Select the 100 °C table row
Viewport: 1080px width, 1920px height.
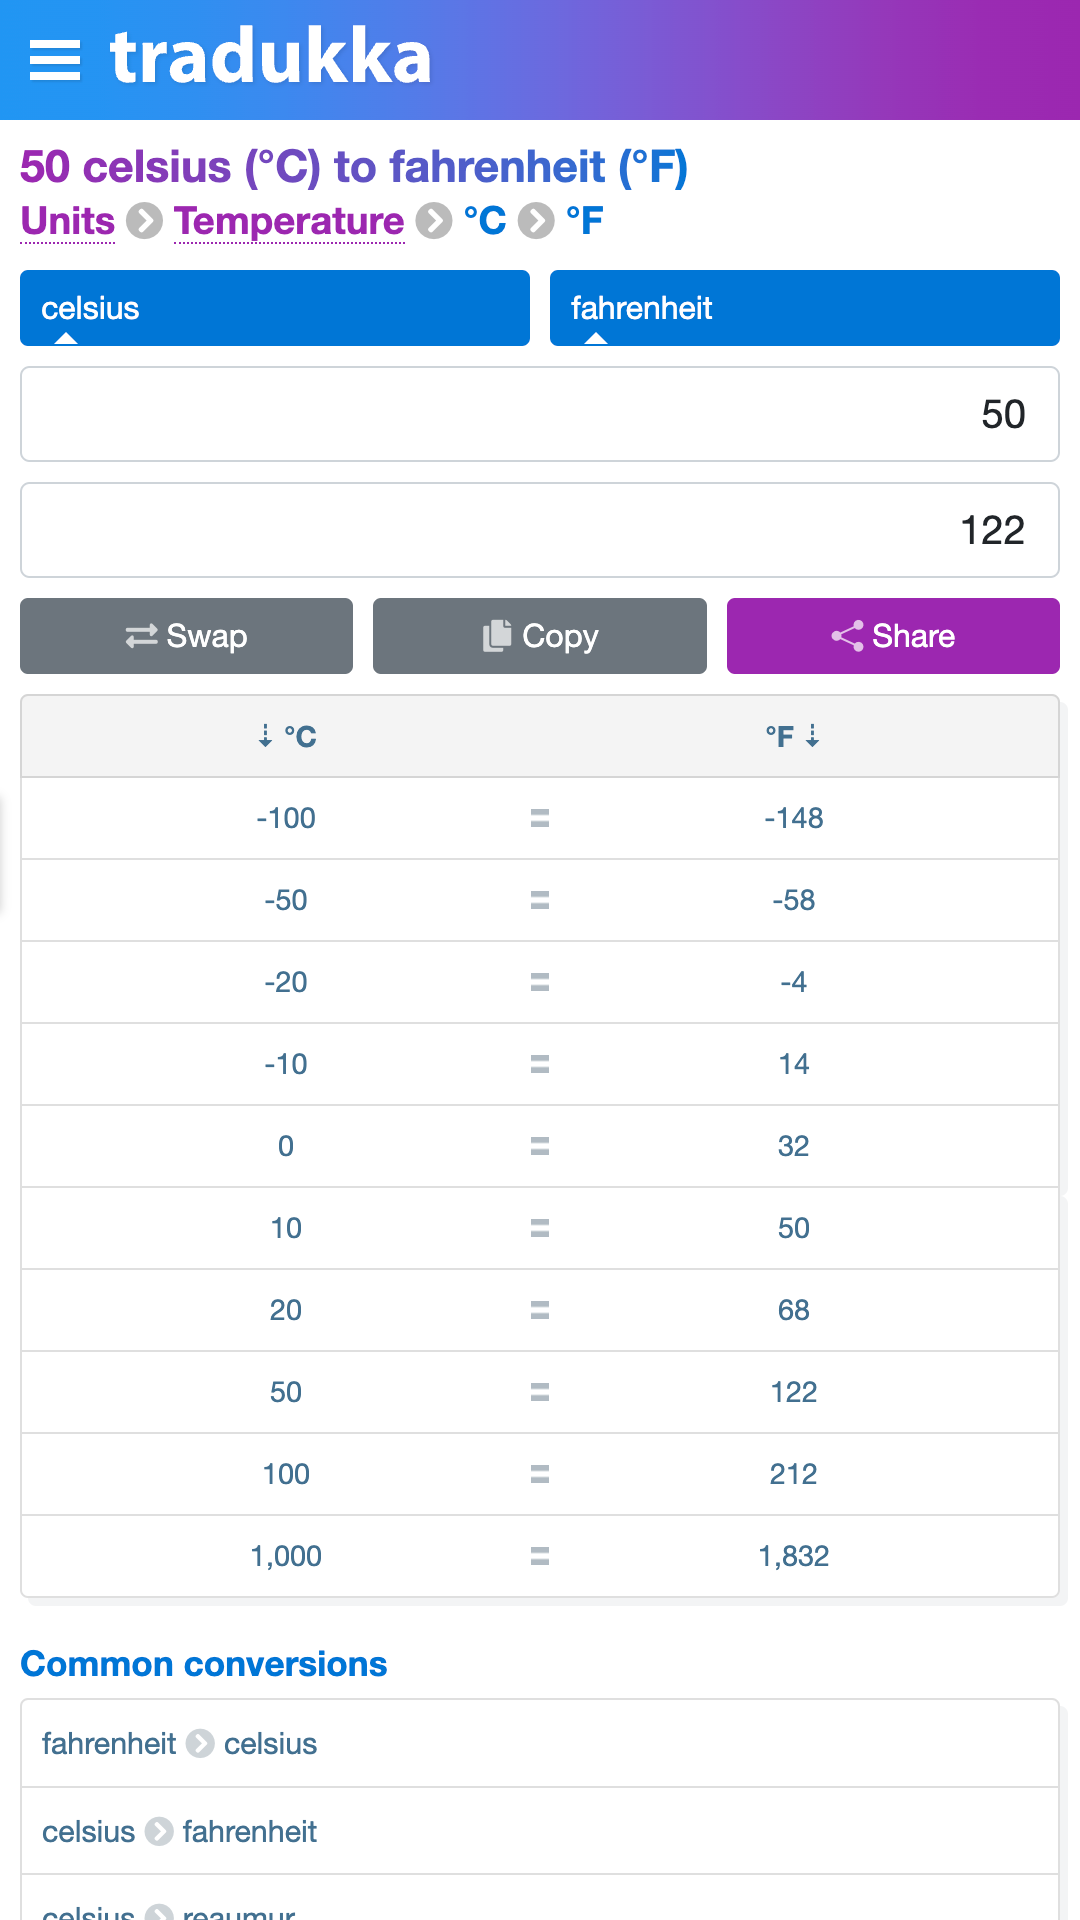click(x=540, y=1474)
